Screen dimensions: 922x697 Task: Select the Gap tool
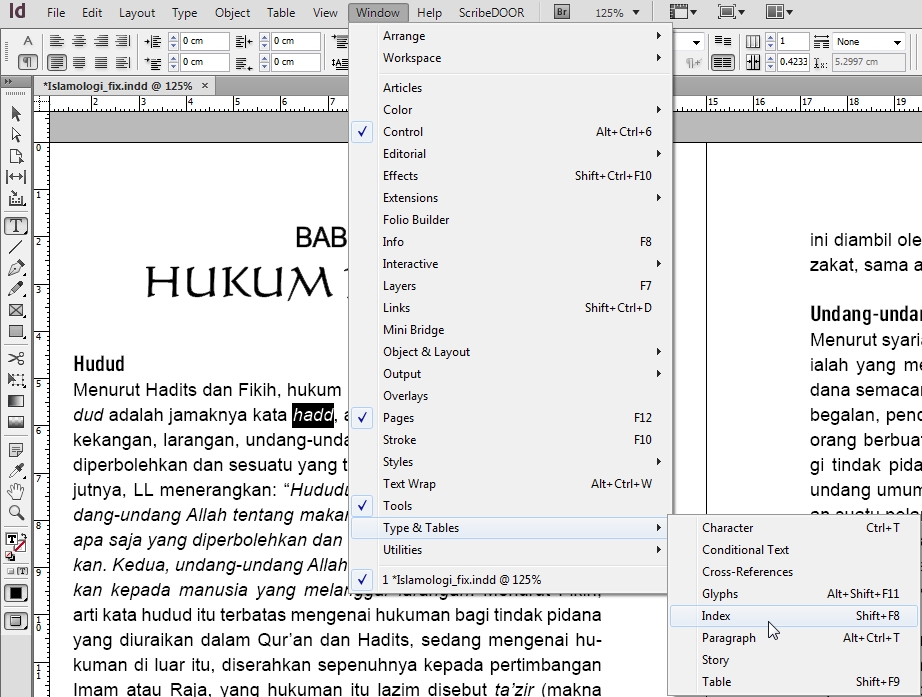(16, 177)
